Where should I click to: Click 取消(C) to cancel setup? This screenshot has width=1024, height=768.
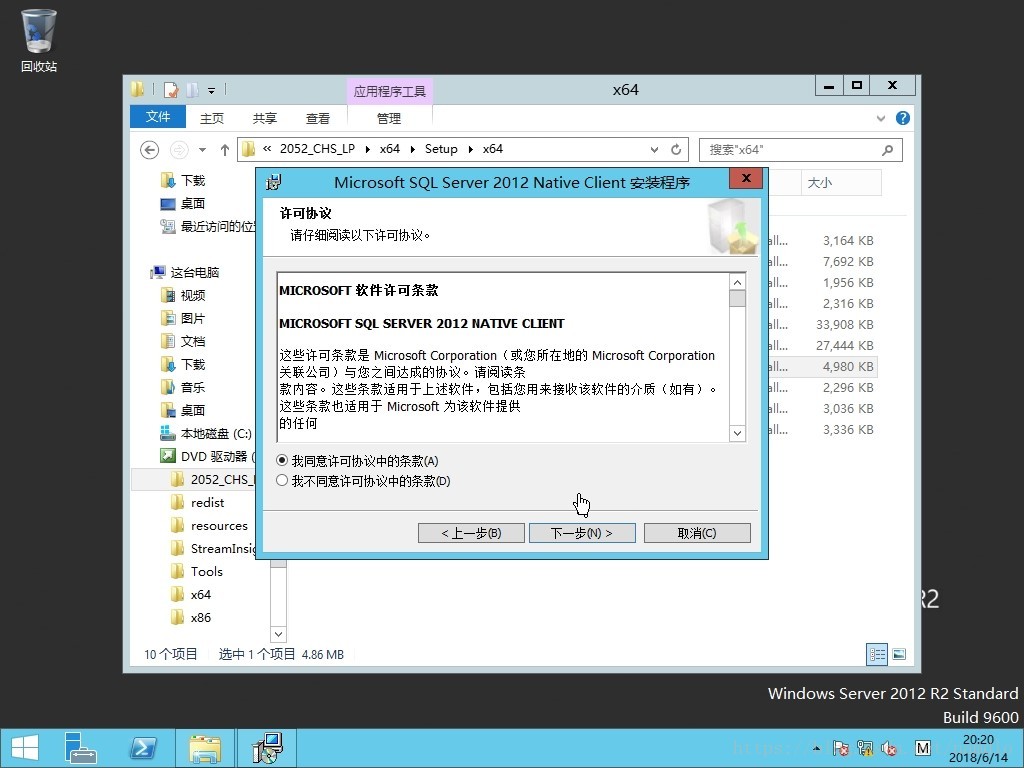[x=697, y=533]
